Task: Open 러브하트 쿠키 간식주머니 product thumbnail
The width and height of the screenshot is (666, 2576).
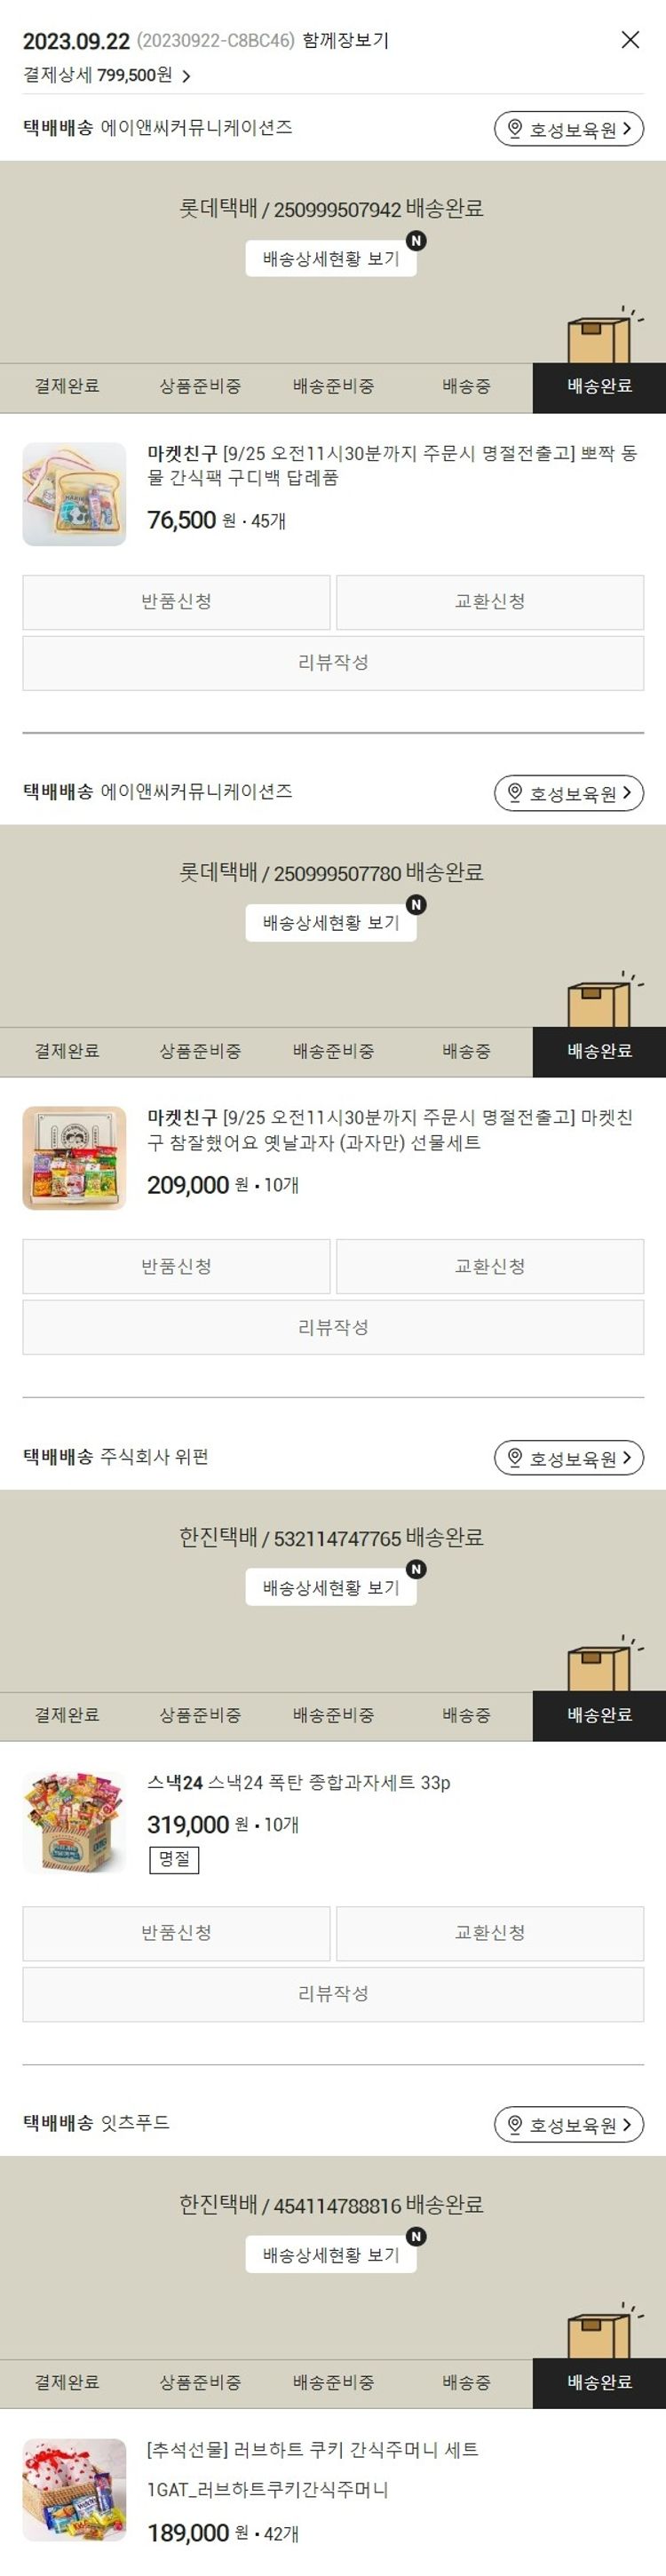Action: point(75,2490)
